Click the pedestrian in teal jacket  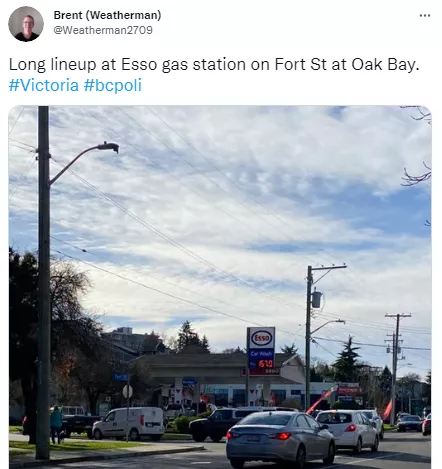[x=56, y=425]
